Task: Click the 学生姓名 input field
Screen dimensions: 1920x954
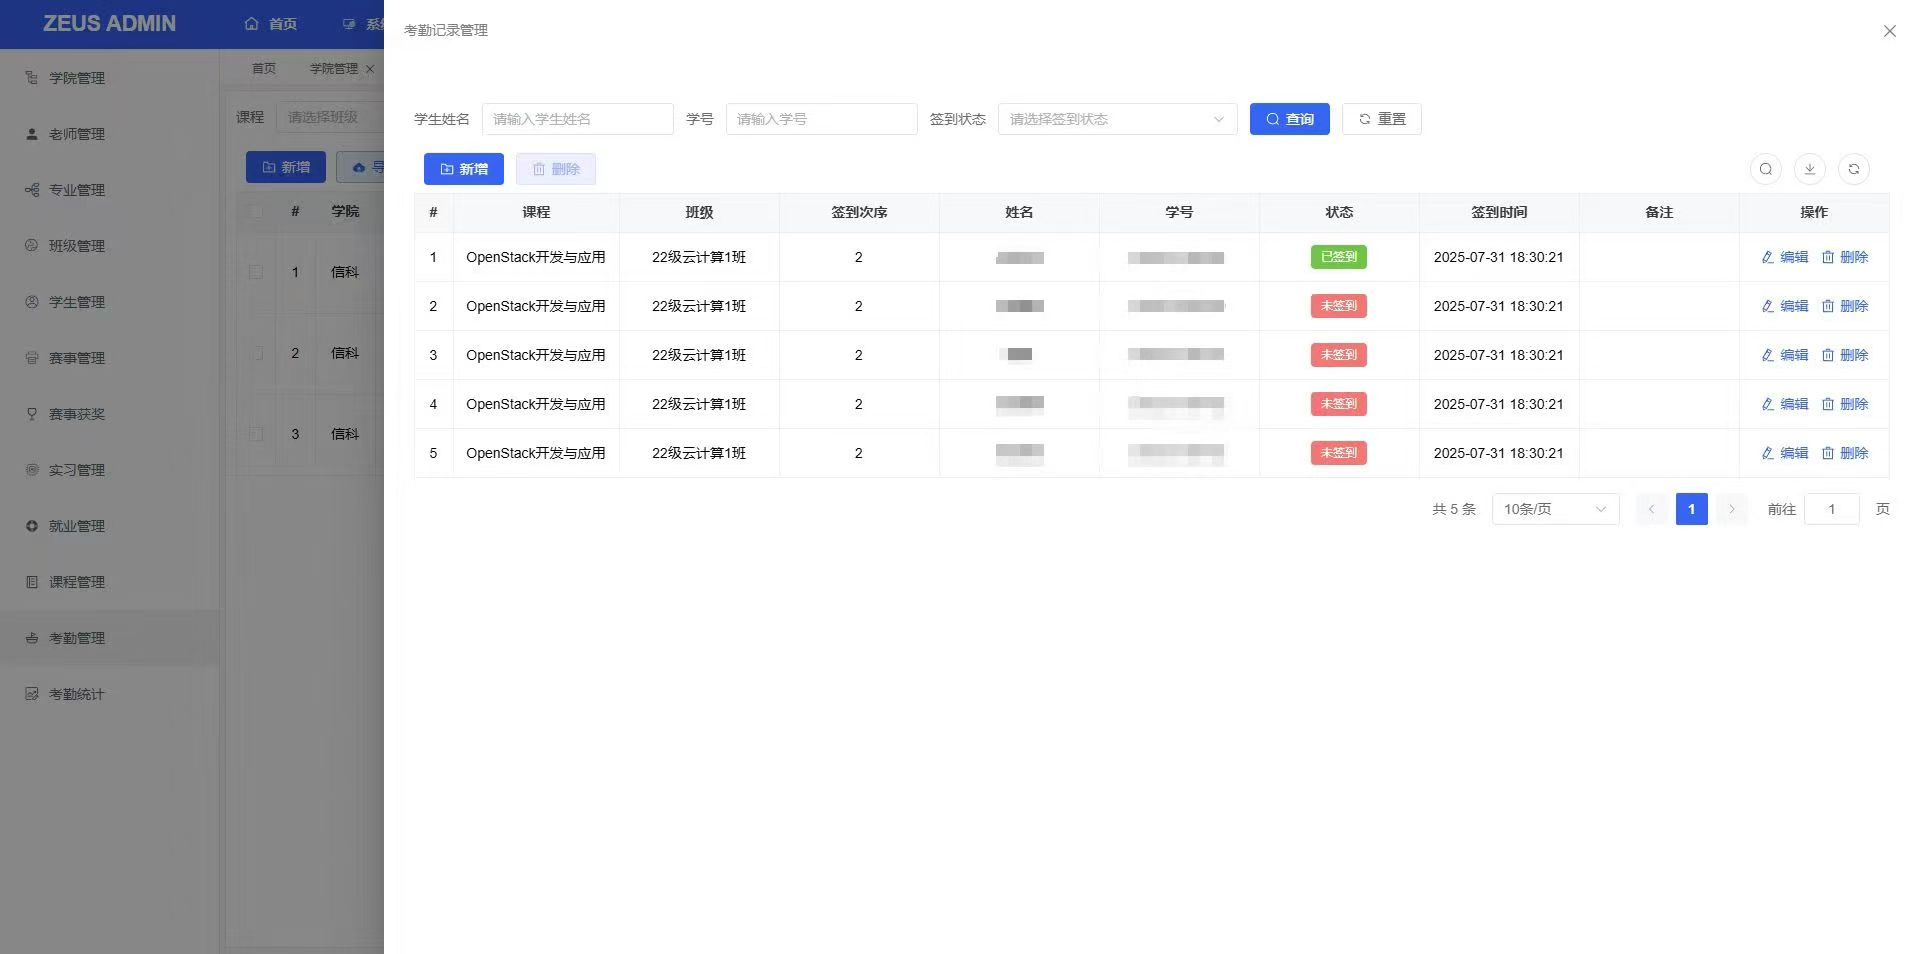Action: [577, 119]
